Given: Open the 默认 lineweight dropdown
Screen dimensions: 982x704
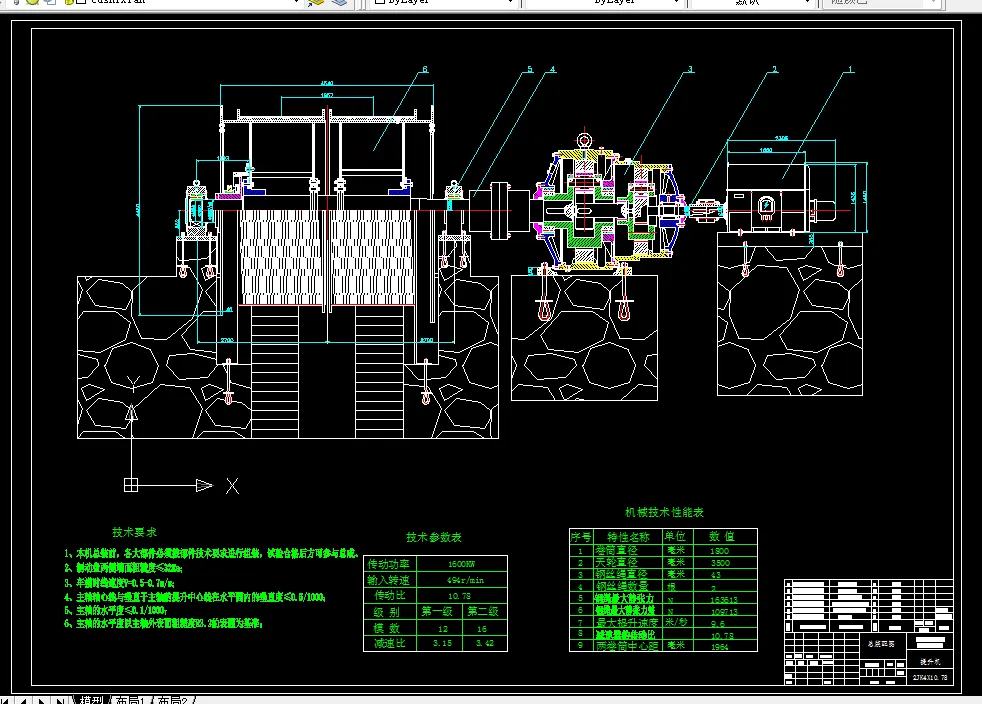Looking at the screenshot, I should tap(808, 3).
